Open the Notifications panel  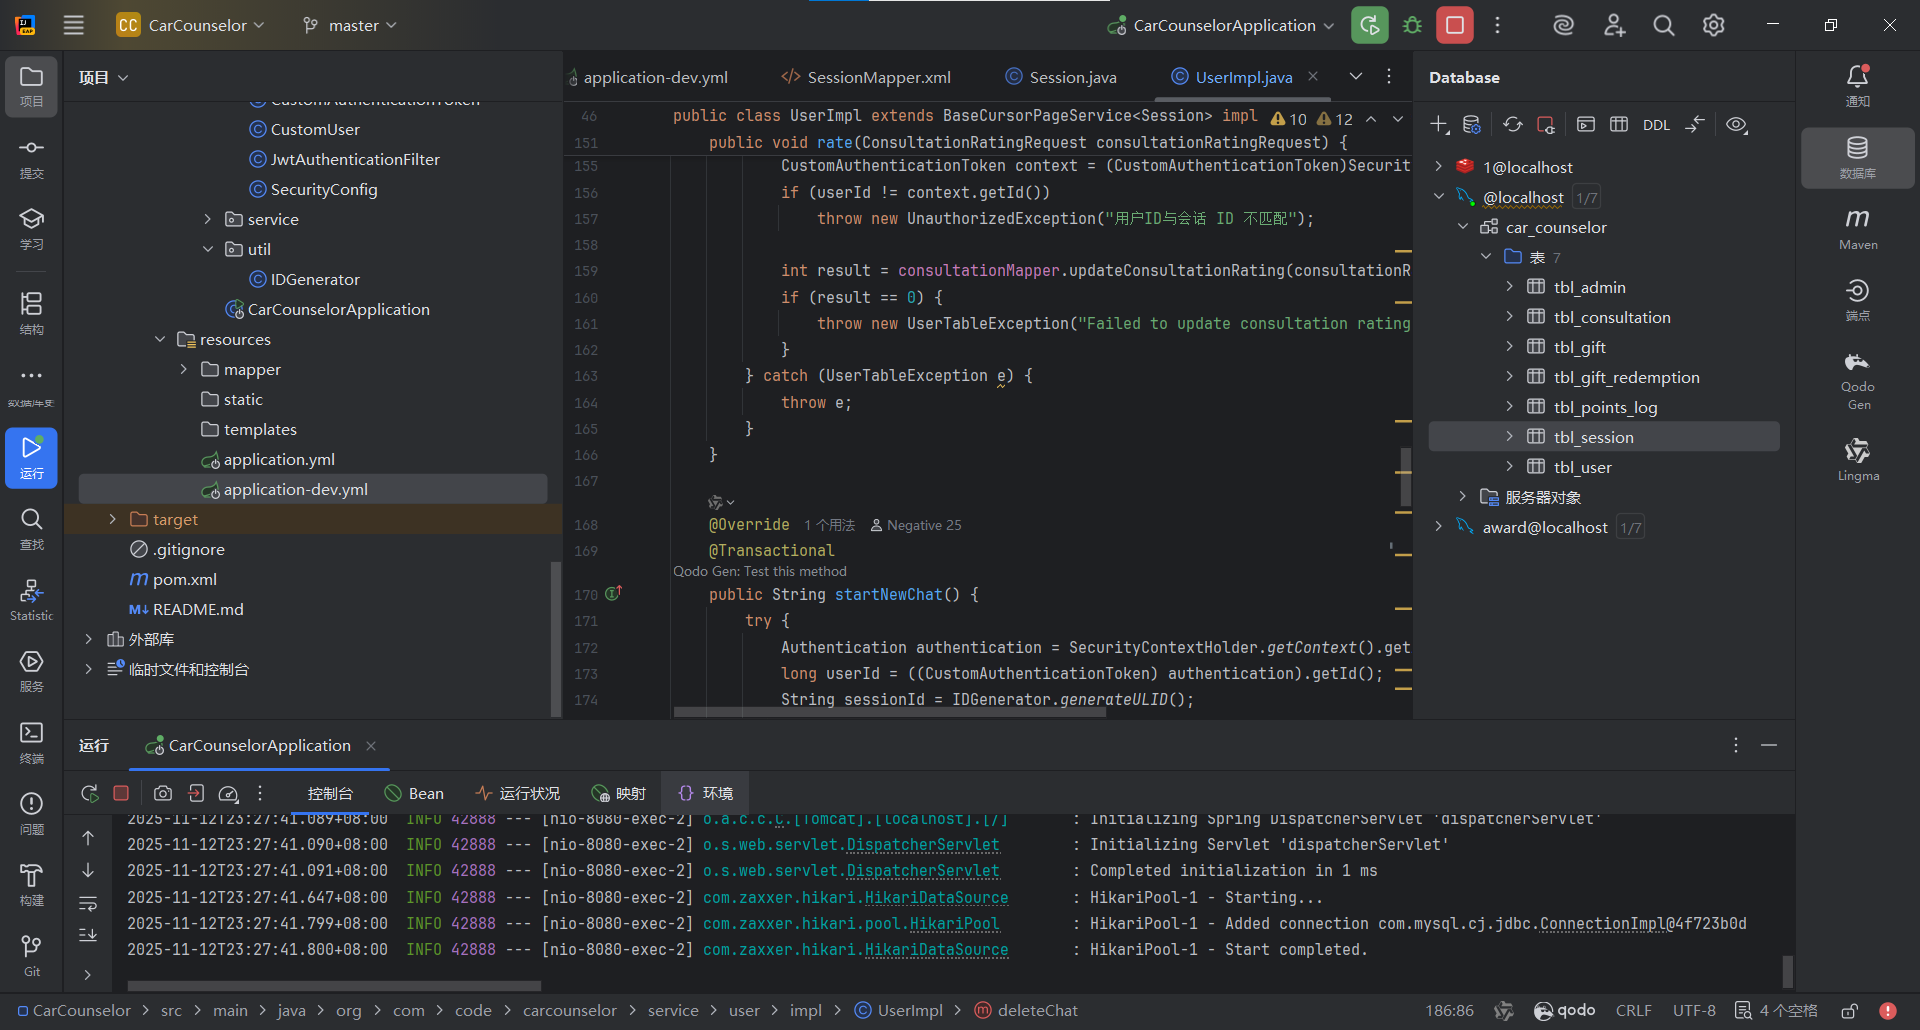[x=1858, y=87]
